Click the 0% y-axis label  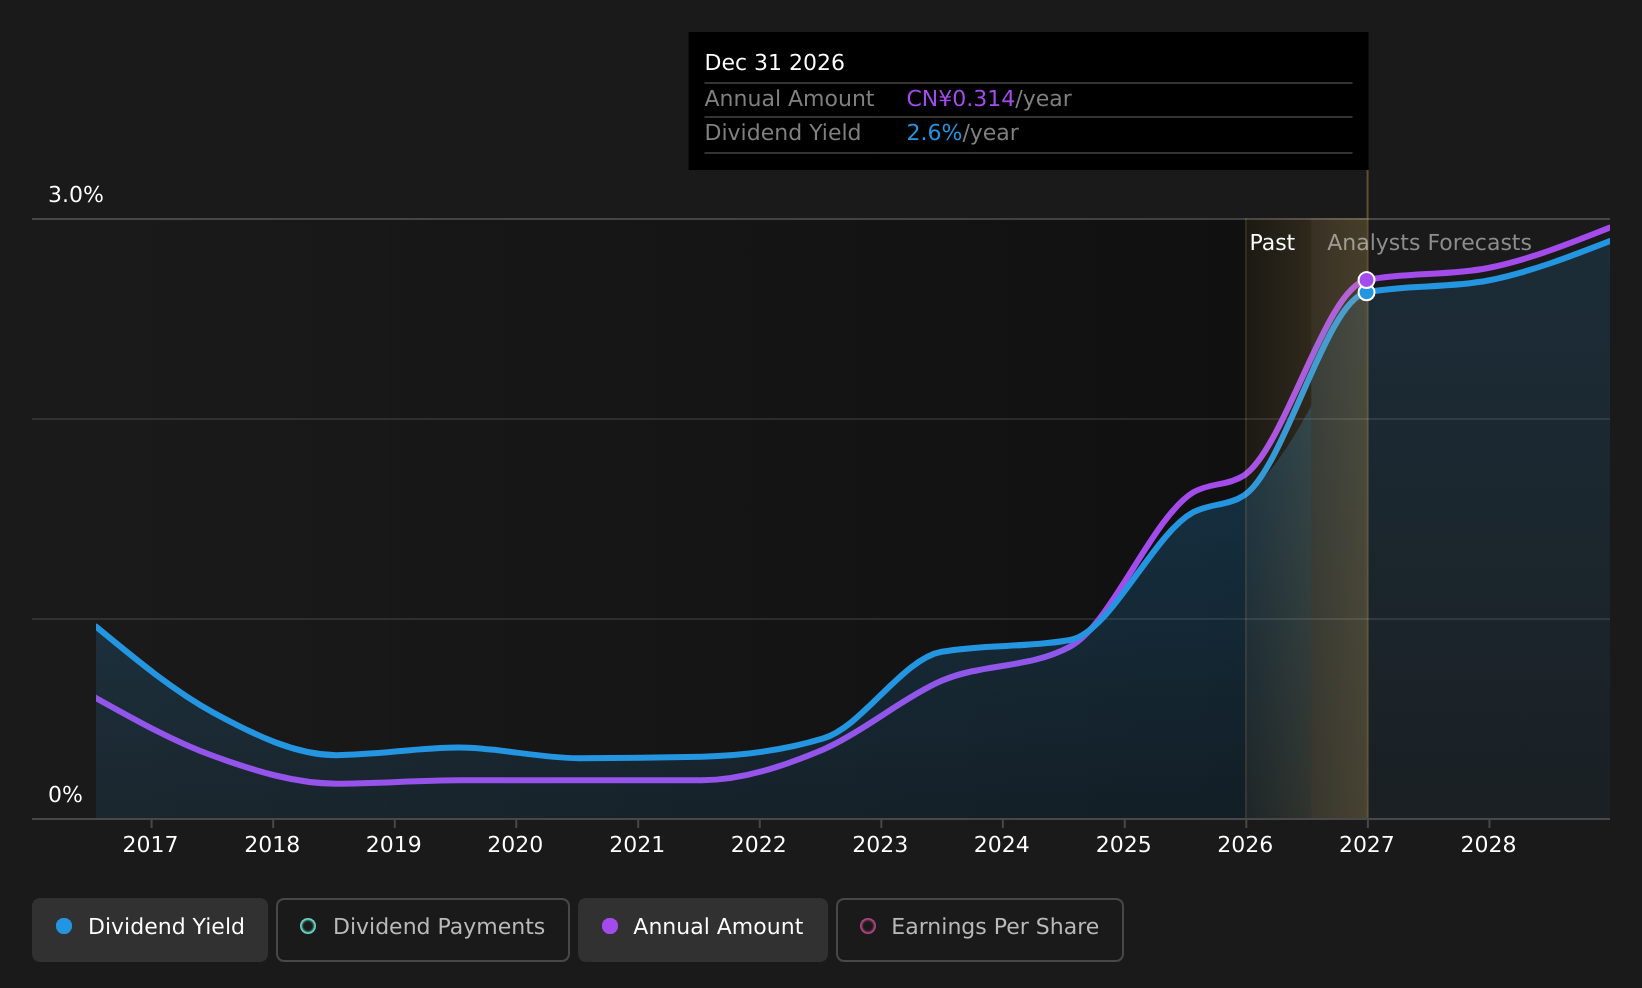point(66,795)
